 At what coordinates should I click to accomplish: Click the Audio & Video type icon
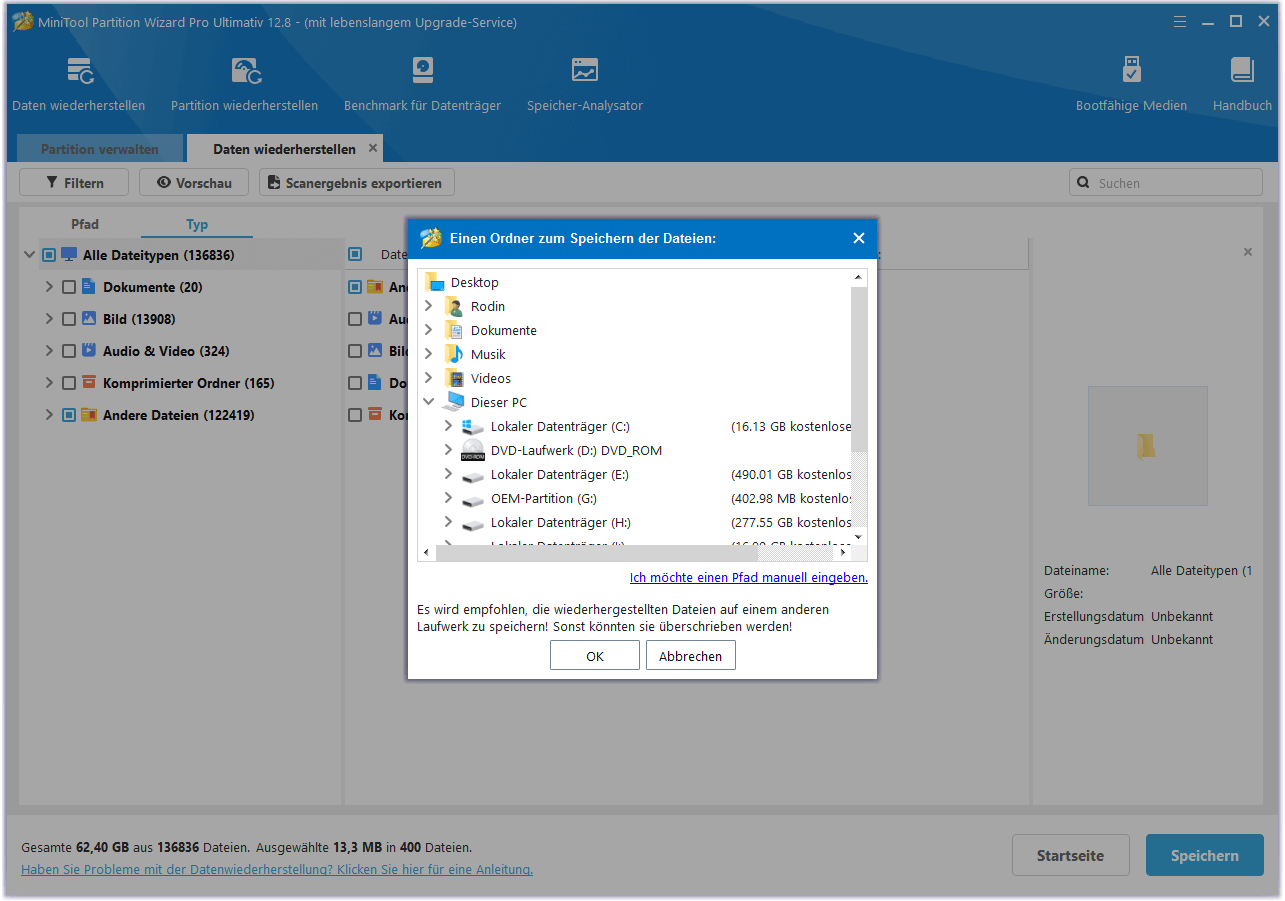(88, 351)
